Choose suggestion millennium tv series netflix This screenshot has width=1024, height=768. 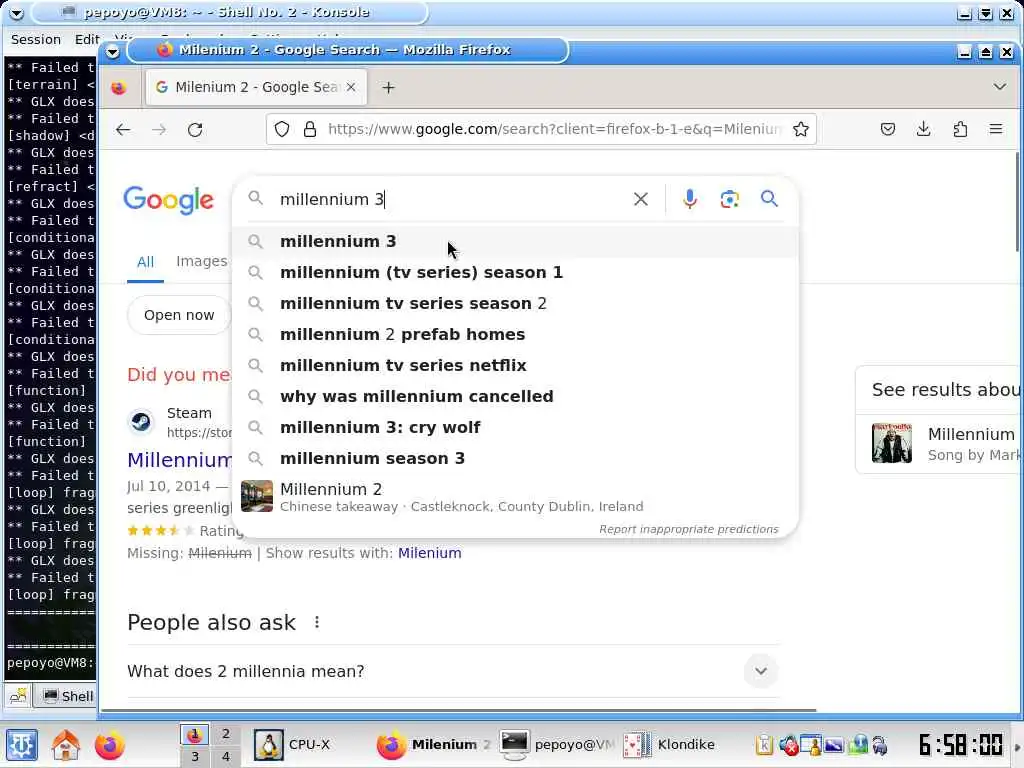click(x=515, y=366)
